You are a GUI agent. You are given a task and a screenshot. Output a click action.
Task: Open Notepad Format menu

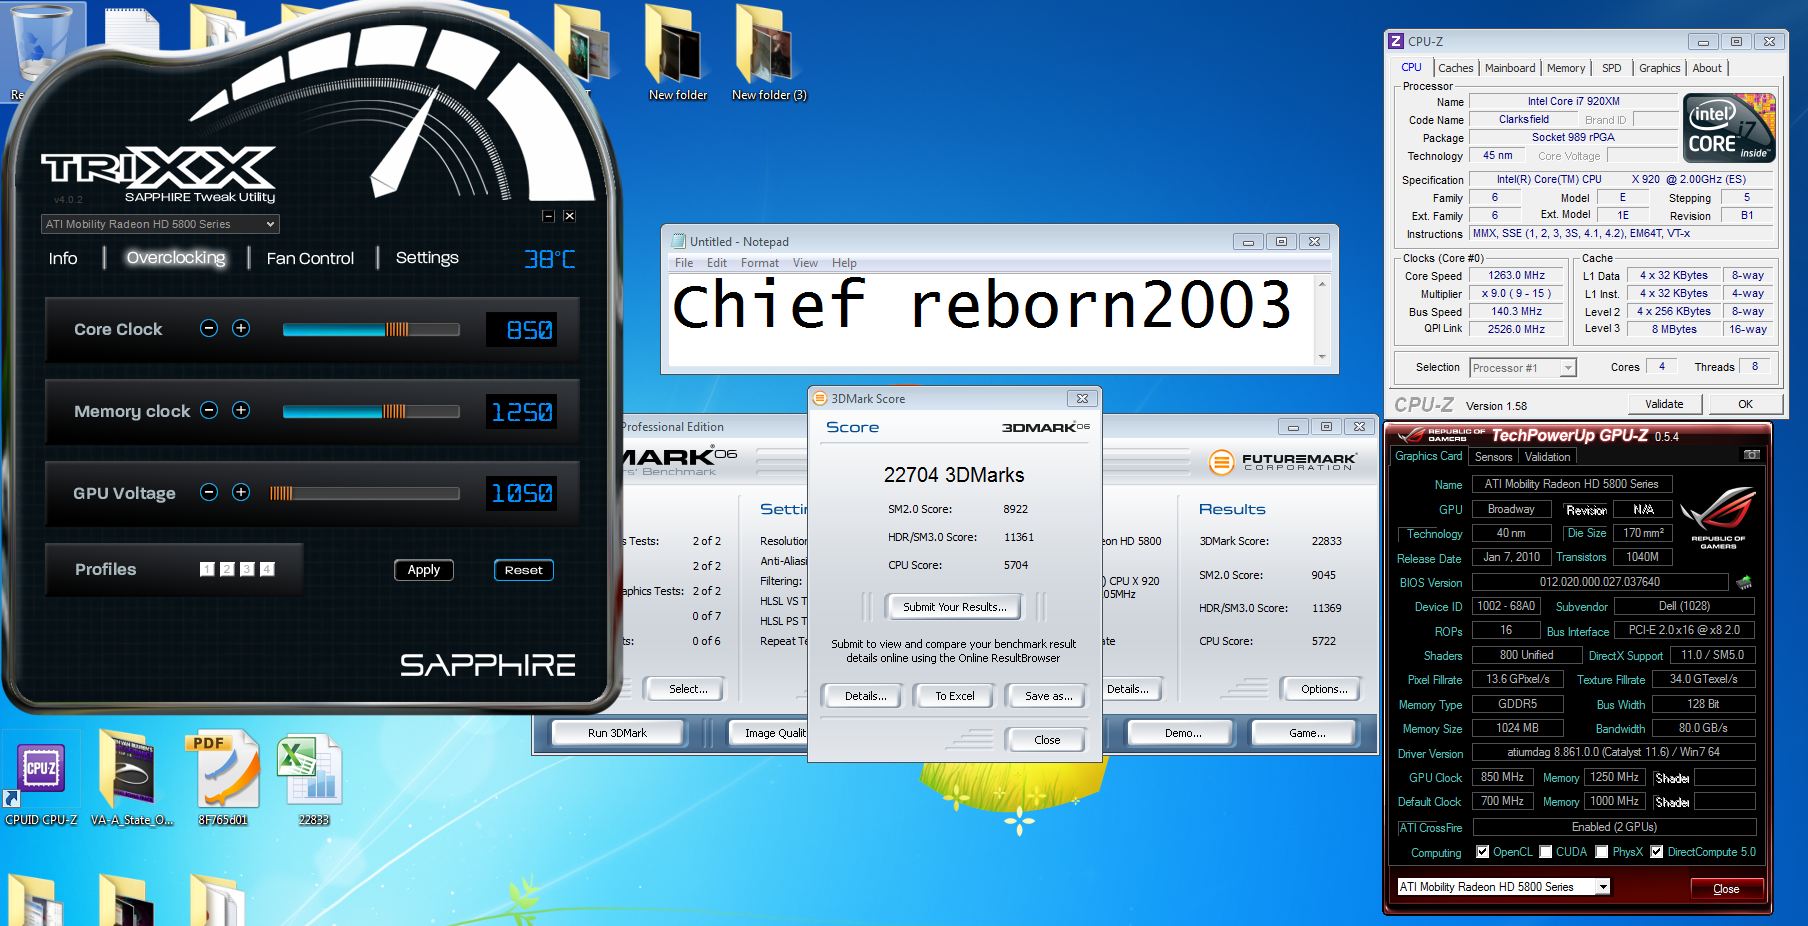point(759,263)
